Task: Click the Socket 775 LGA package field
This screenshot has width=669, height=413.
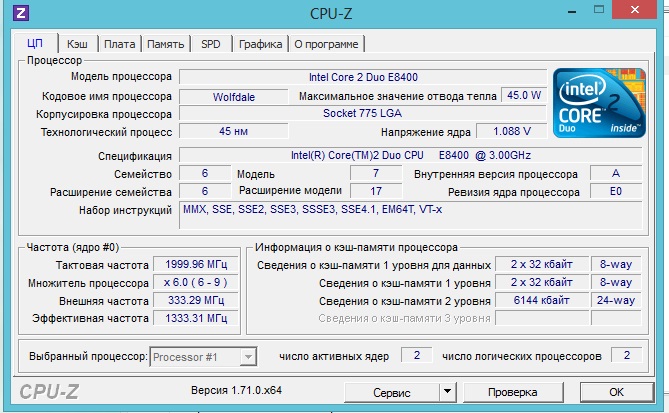Action: click(363, 113)
